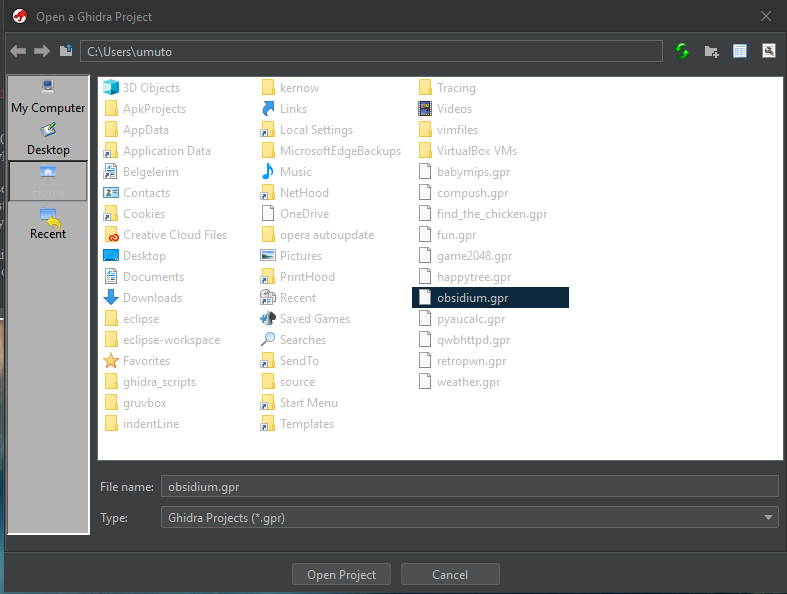This screenshot has width=787, height=594.
Task: Select babymips.gpr project file
Action: (x=465, y=172)
